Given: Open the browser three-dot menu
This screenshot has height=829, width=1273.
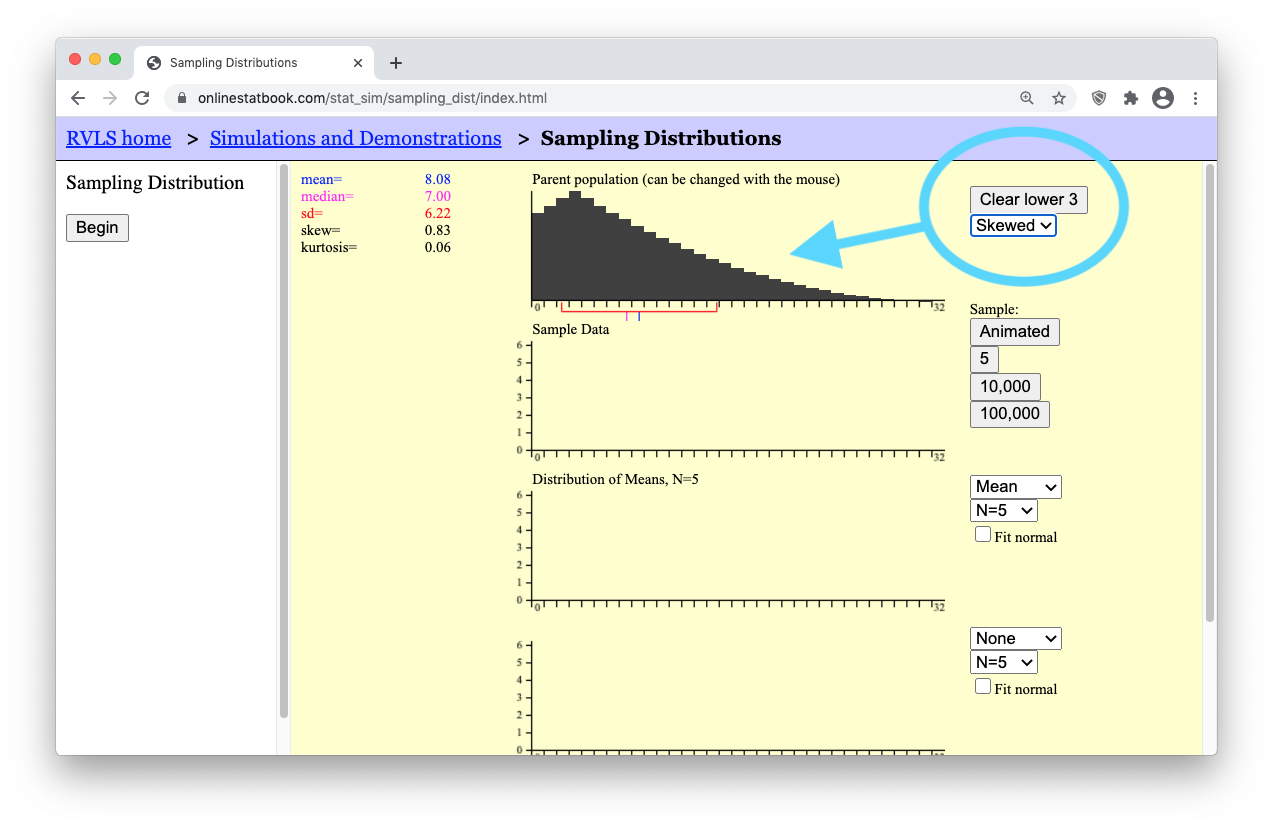Looking at the screenshot, I should tap(1195, 98).
